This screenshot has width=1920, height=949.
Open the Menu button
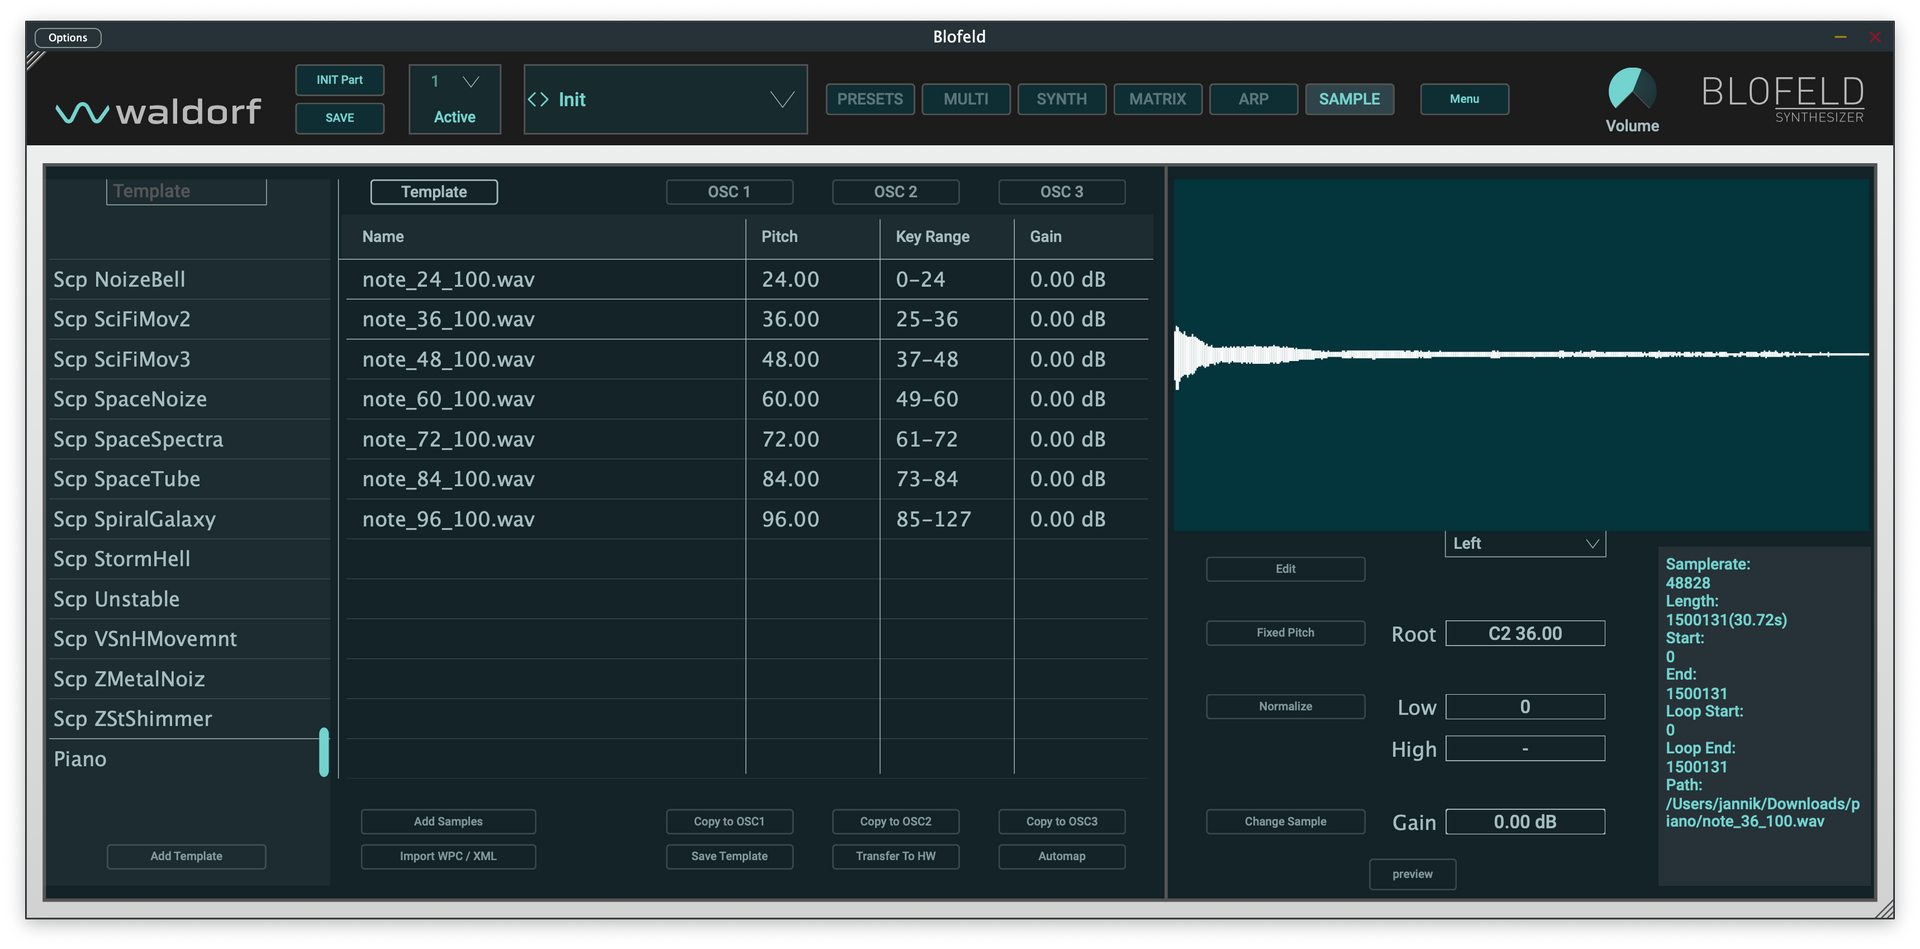[x=1465, y=99]
